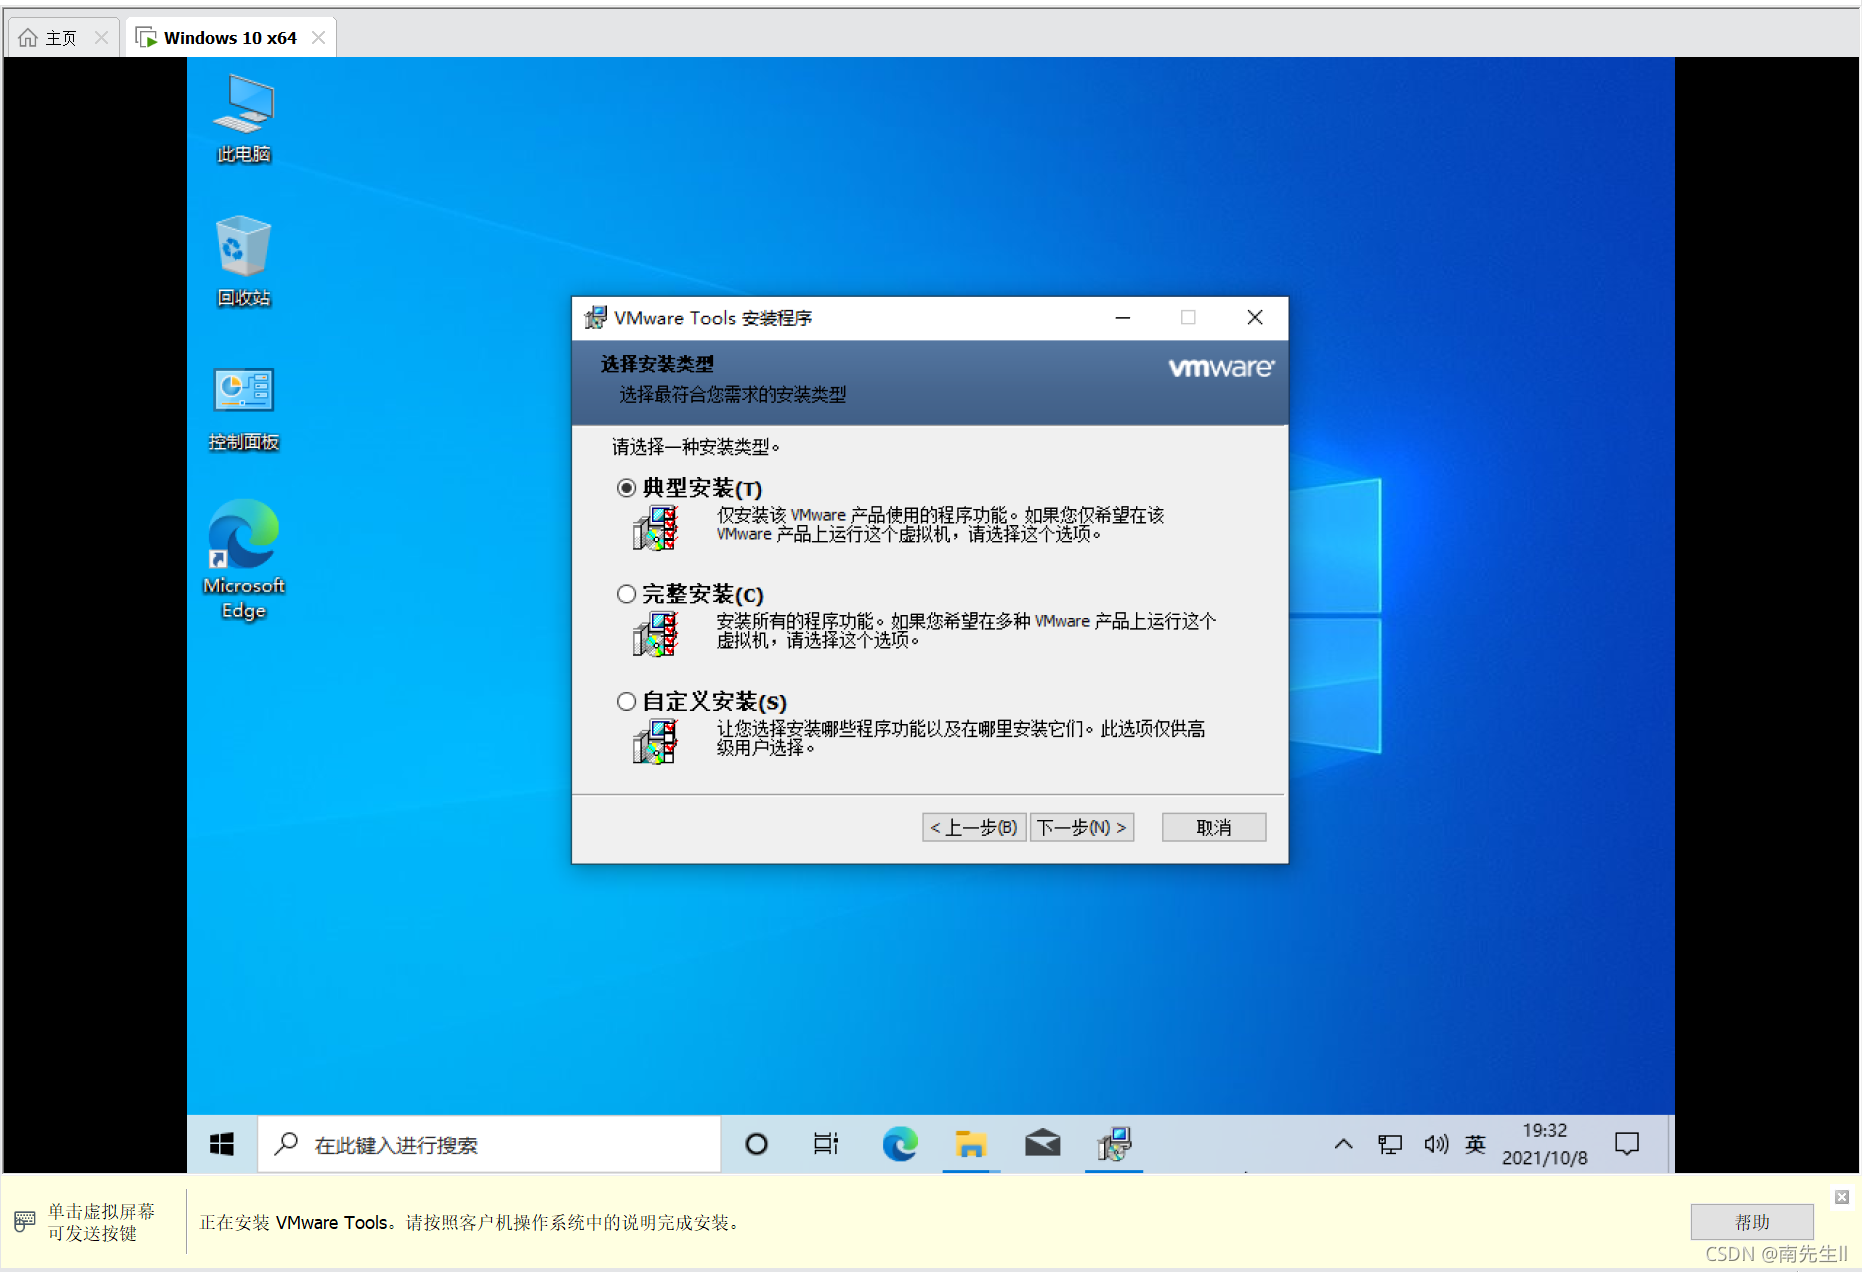The width and height of the screenshot is (1862, 1272).
Task: Click the vmware logo in installer header
Action: click(x=1221, y=367)
